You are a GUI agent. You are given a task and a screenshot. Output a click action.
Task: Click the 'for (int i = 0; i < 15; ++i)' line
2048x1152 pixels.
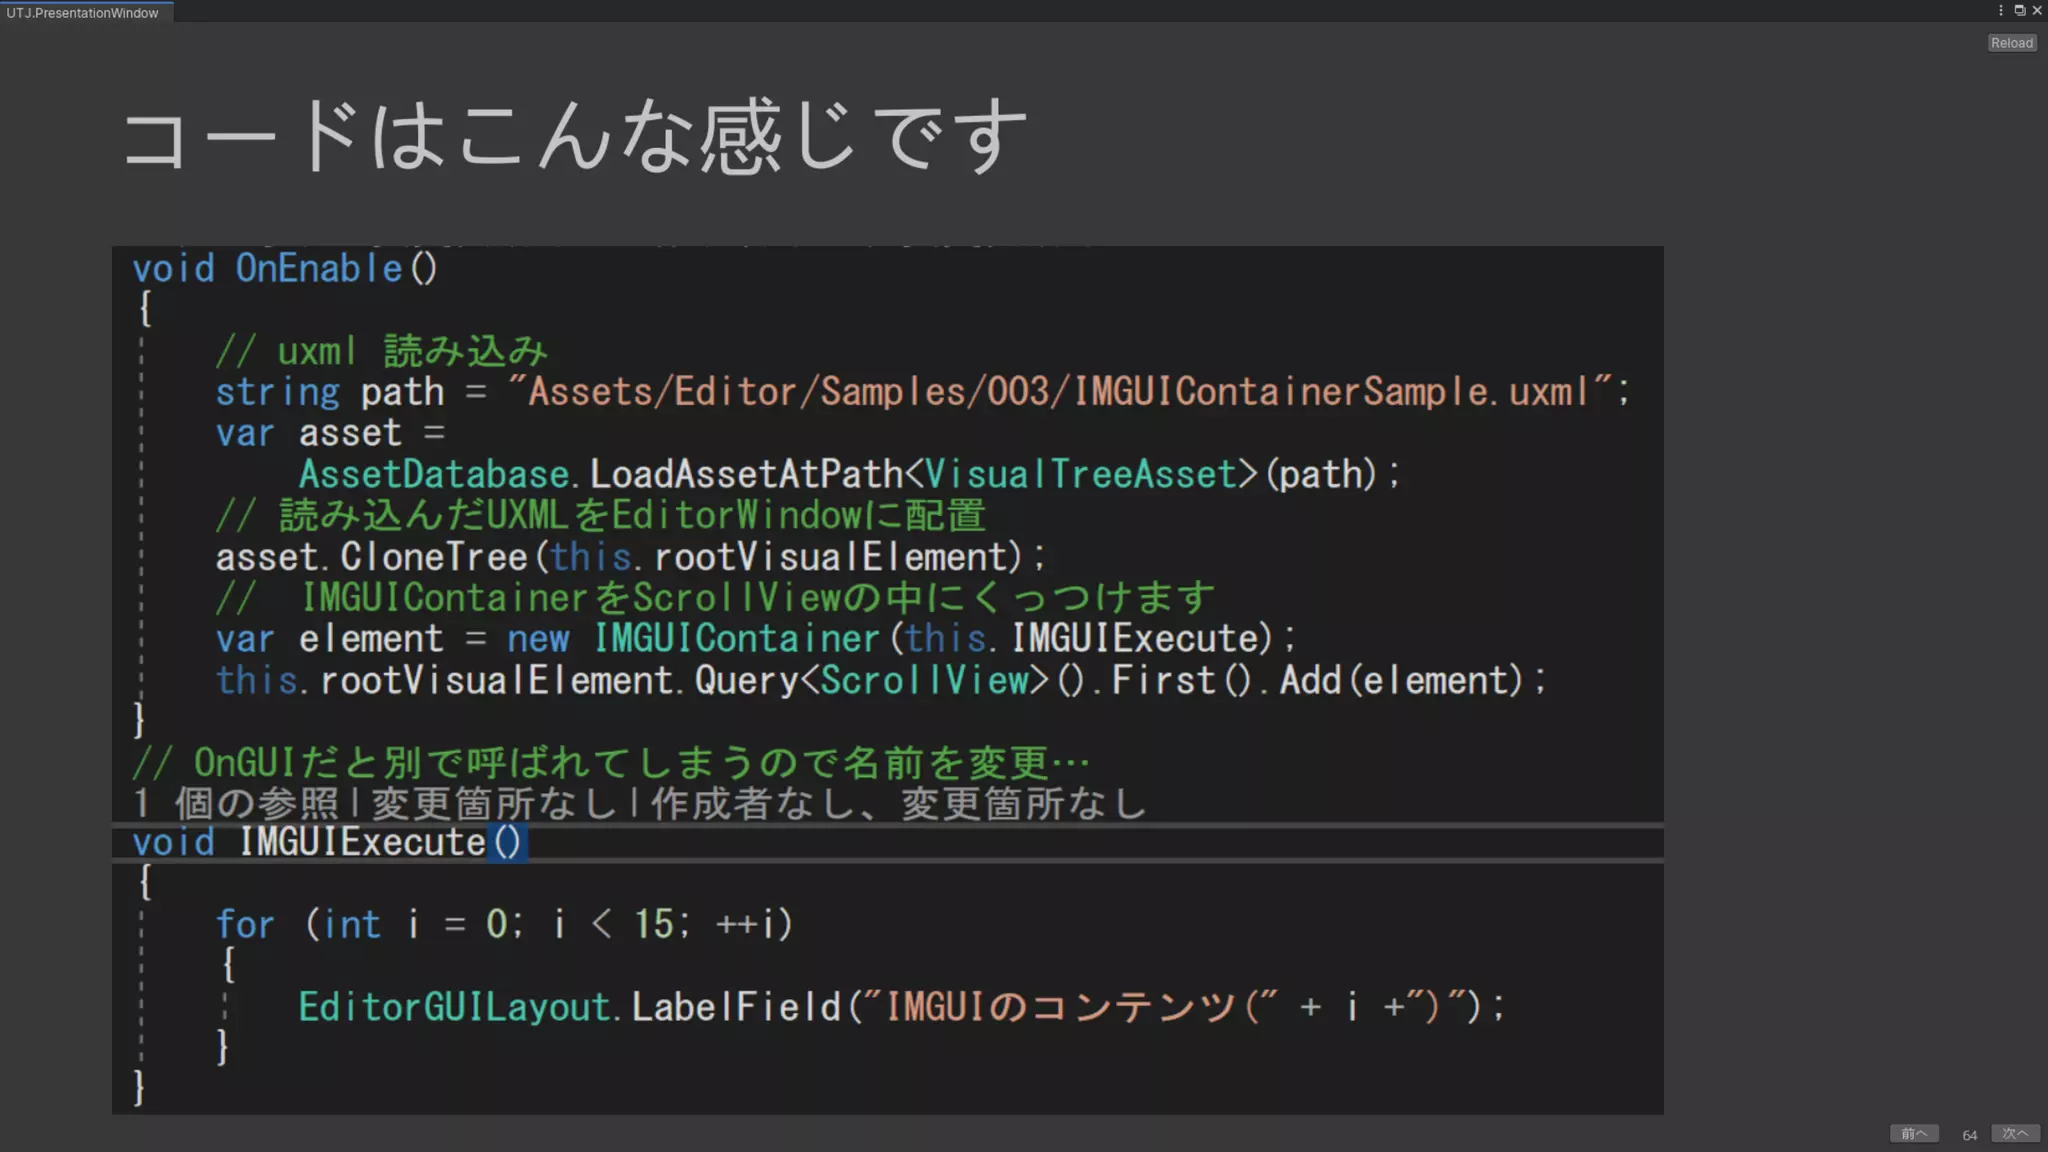[504, 924]
